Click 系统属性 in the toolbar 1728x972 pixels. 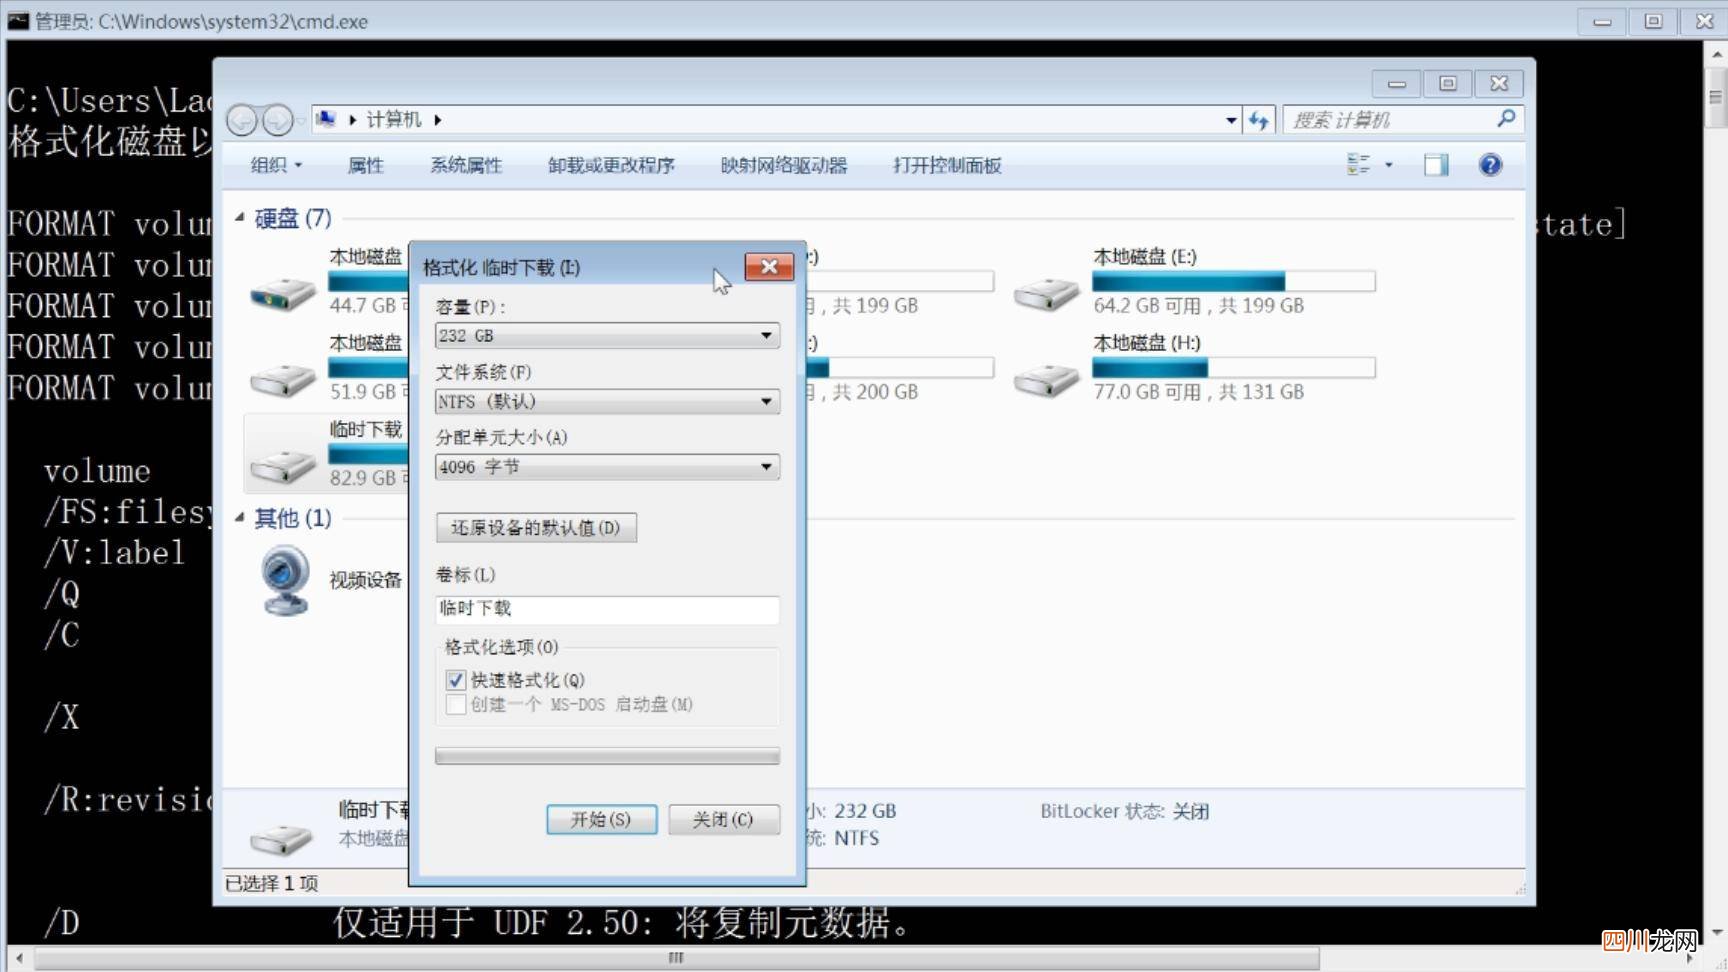click(466, 165)
